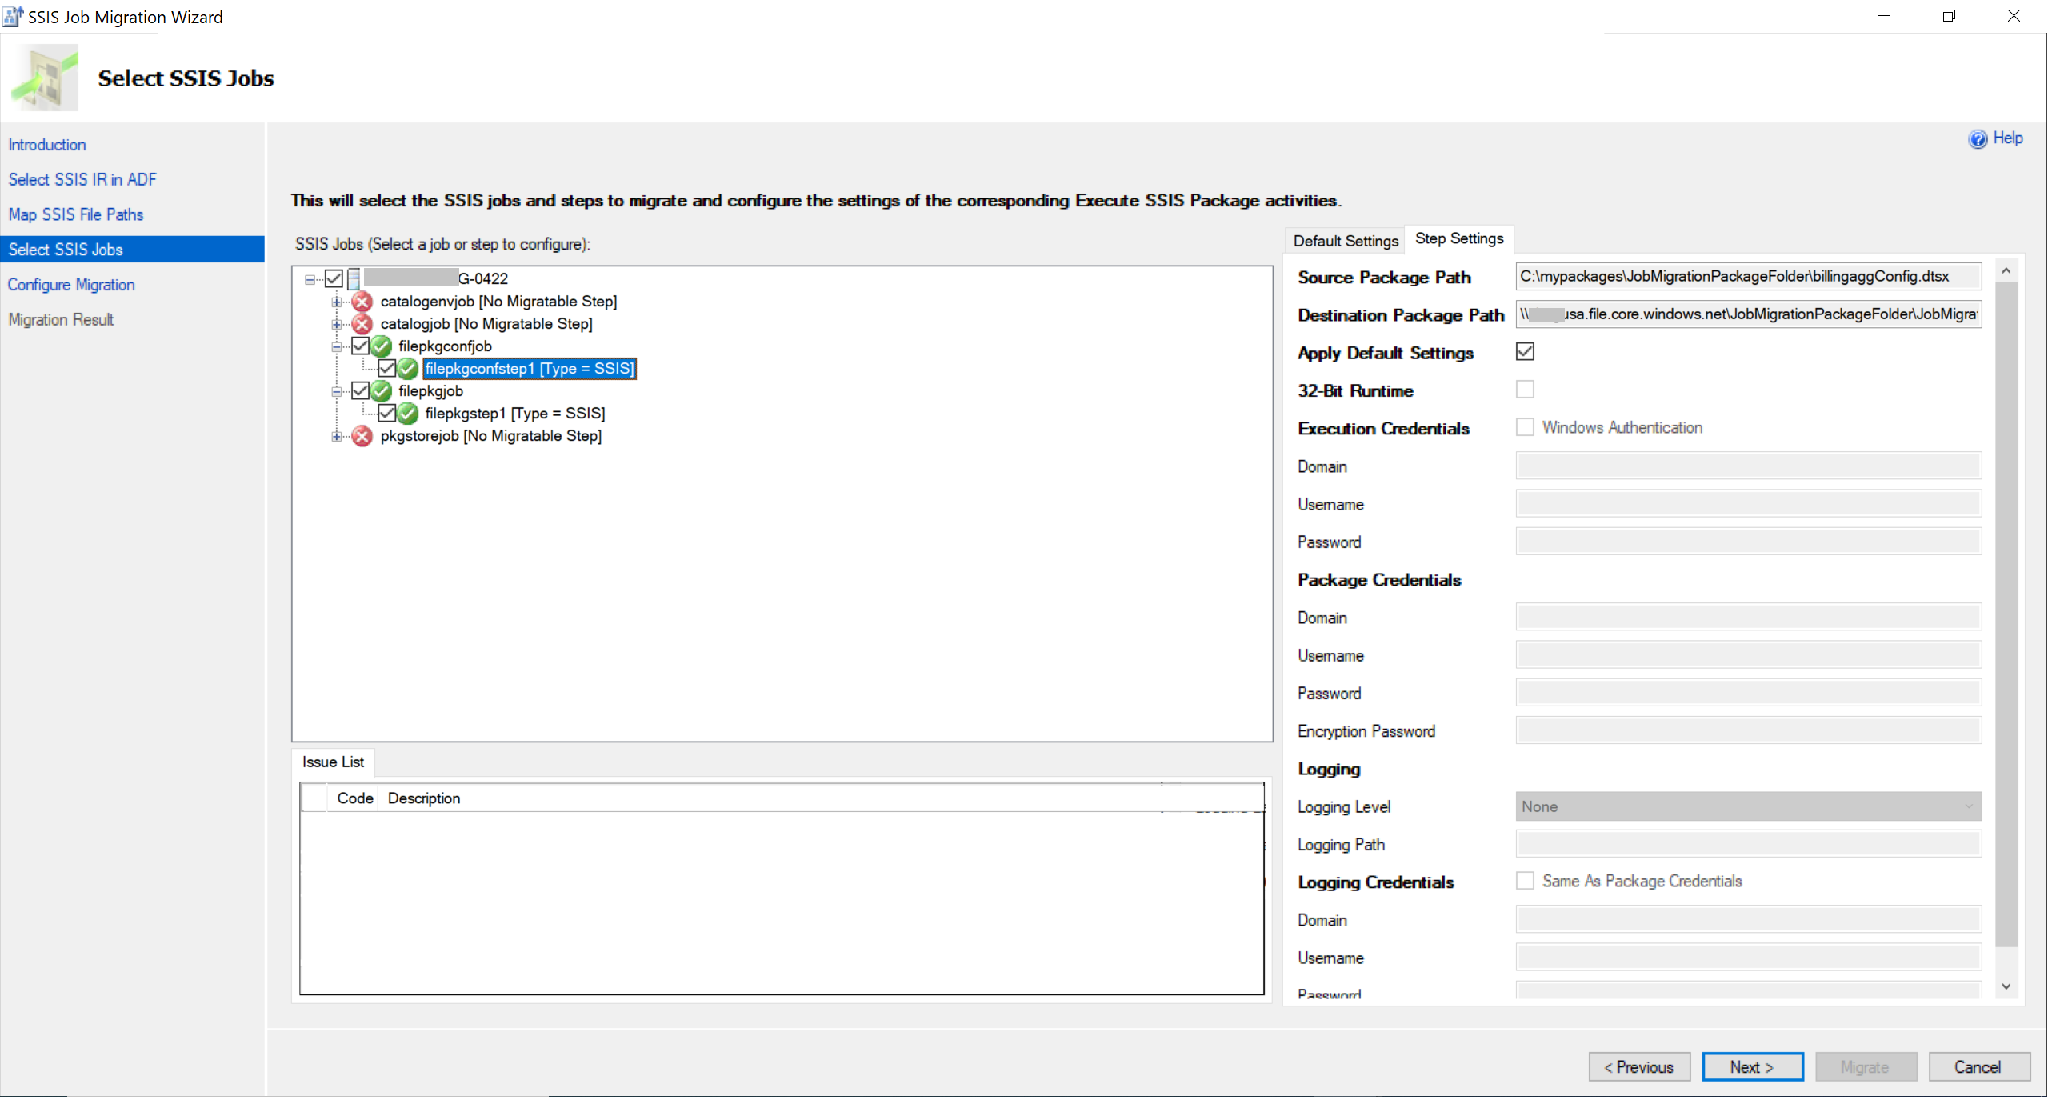The height and width of the screenshot is (1097, 2047).
Task: Toggle the Apply Default Settings checkbox
Action: coord(1524,352)
